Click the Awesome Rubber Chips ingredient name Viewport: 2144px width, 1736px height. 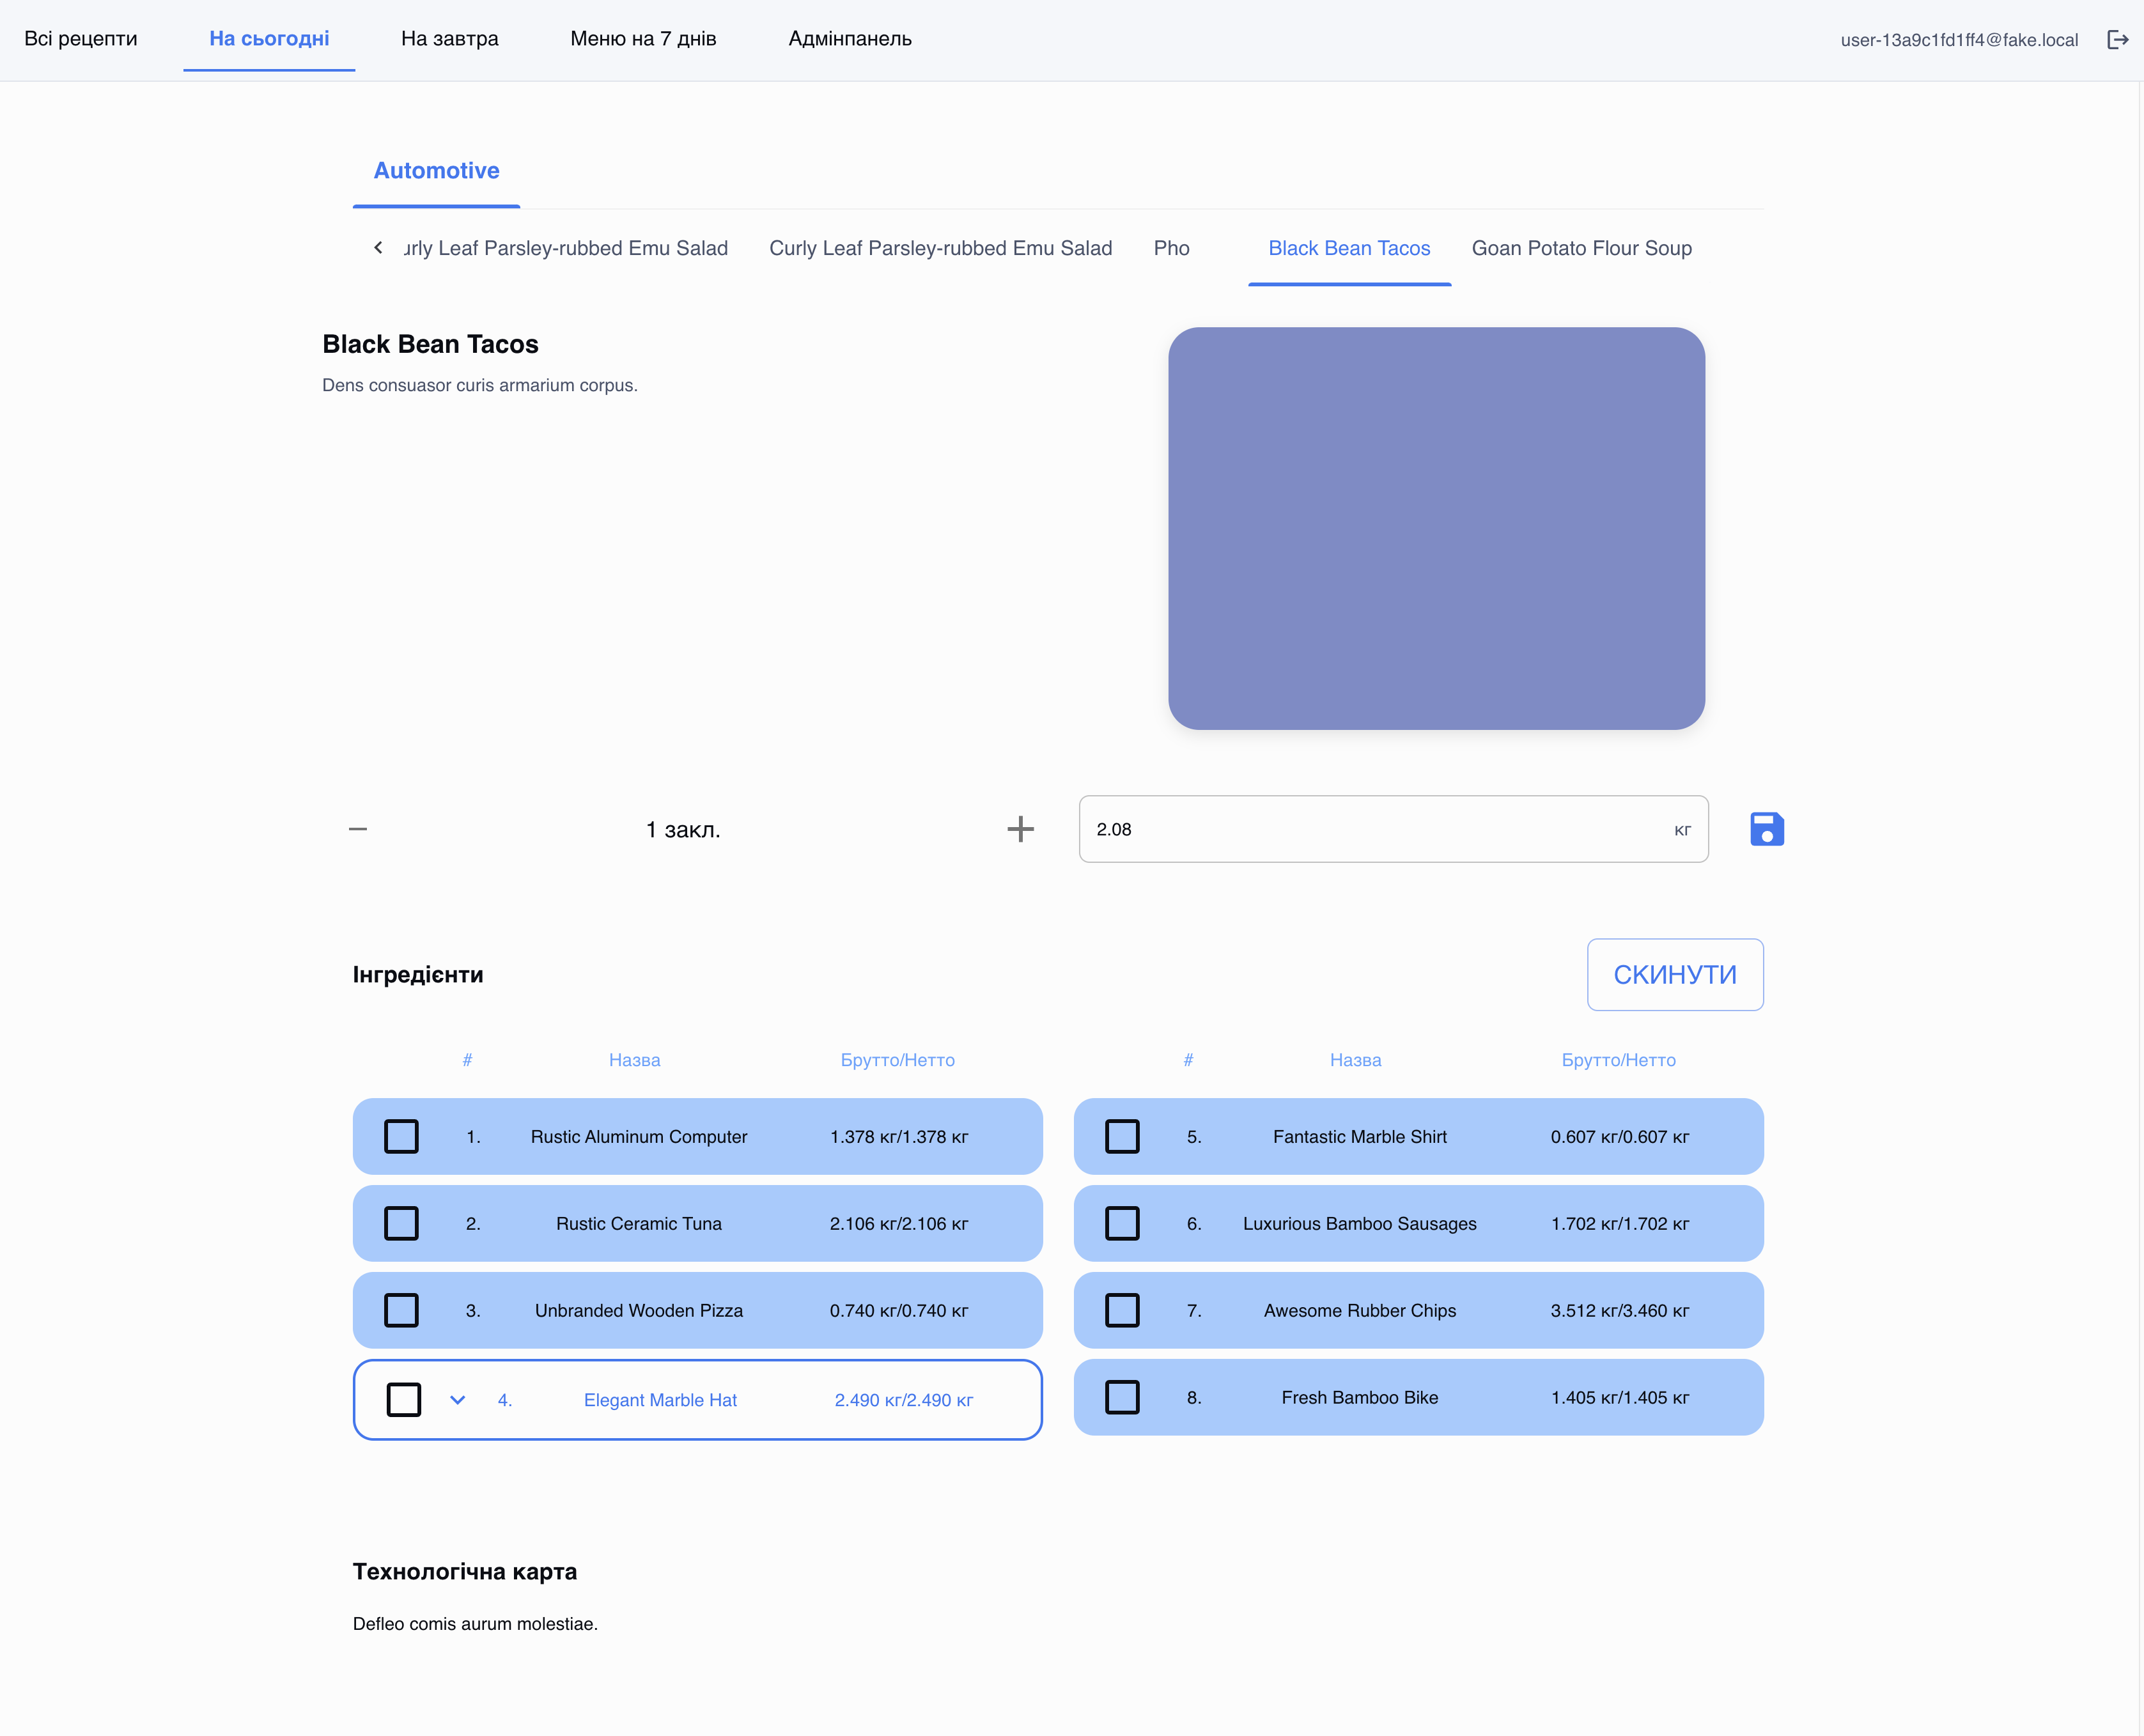[x=1360, y=1311]
